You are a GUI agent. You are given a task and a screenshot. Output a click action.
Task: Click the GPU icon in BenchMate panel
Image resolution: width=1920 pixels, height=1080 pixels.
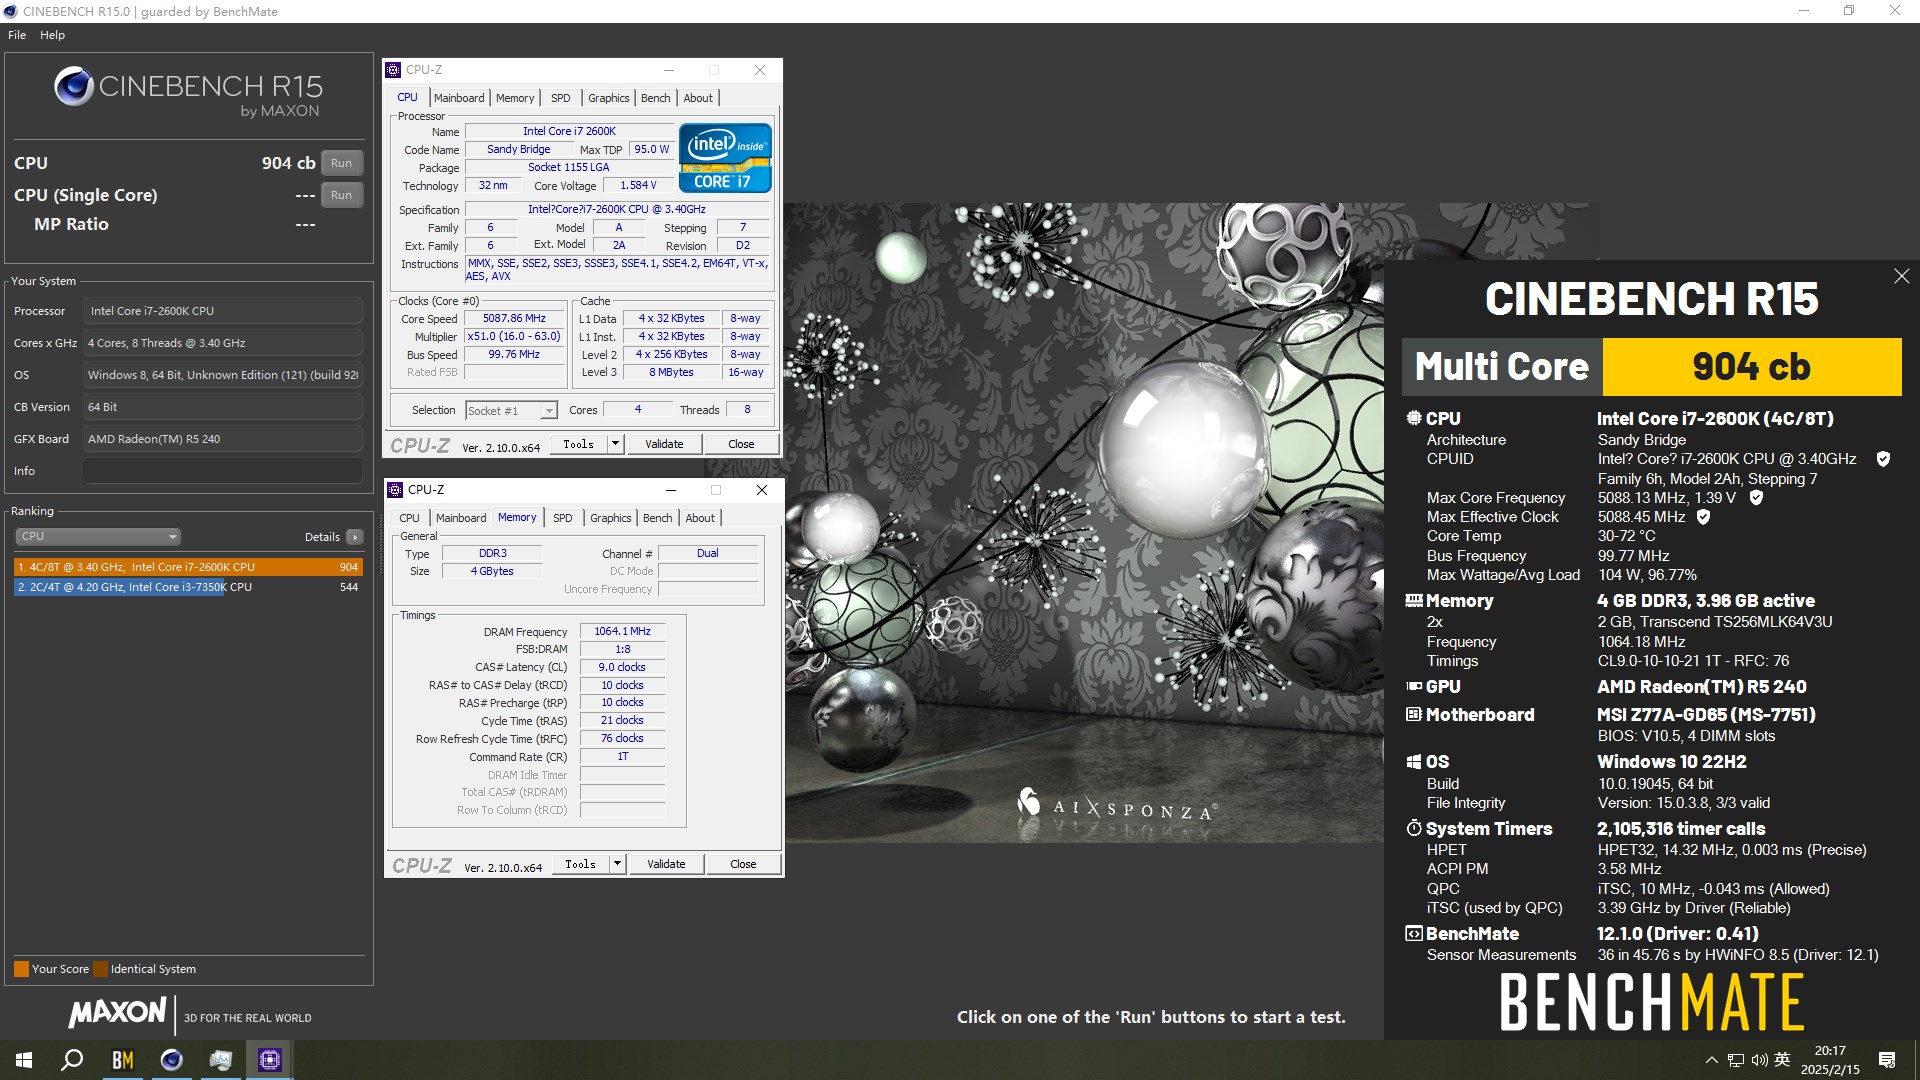[x=1414, y=686]
